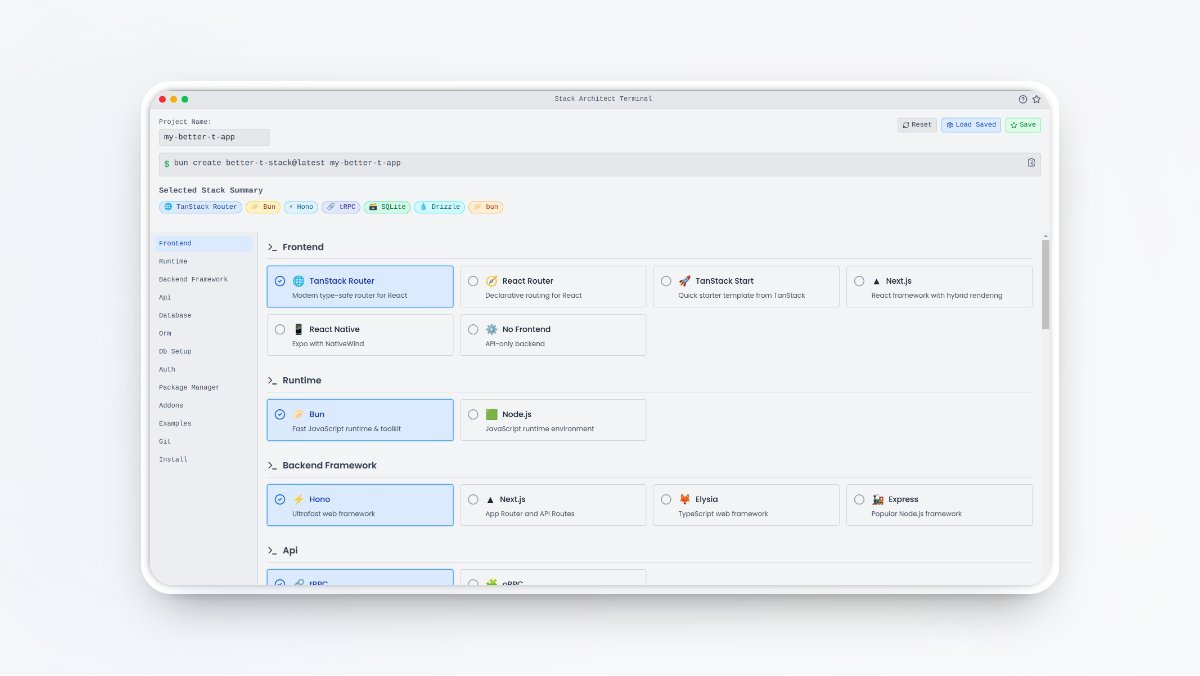1200x676 pixels.
Task: Jump to Package Manager section
Action: click(204, 387)
